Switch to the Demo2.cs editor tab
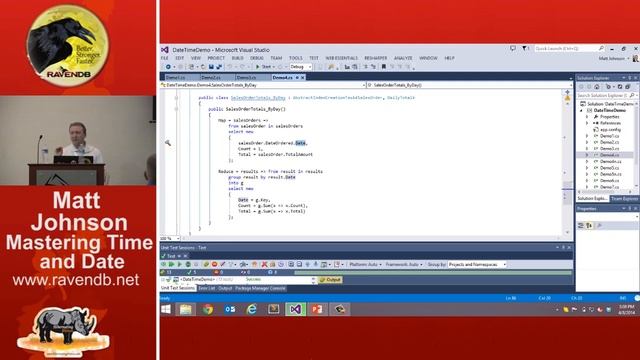This screenshot has height=360, width=640. (x=211, y=78)
